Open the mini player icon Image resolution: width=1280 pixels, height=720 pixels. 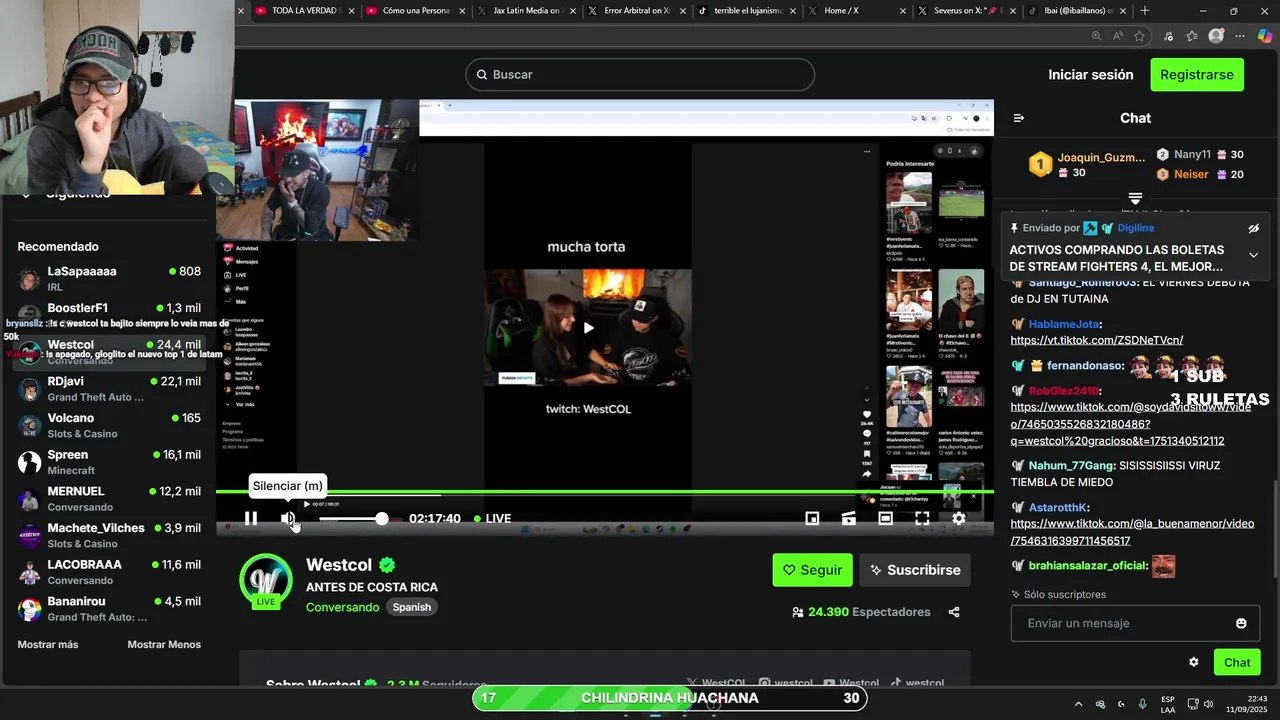click(x=812, y=518)
